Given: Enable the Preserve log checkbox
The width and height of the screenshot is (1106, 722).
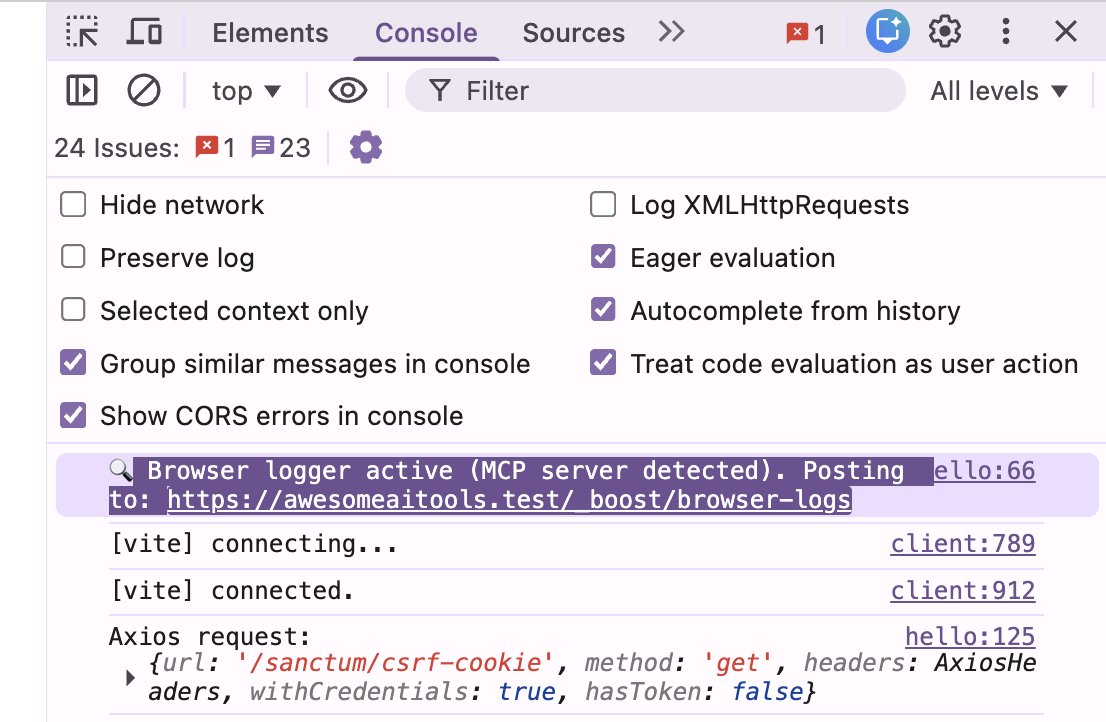Looking at the screenshot, I should (x=72, y=257).
